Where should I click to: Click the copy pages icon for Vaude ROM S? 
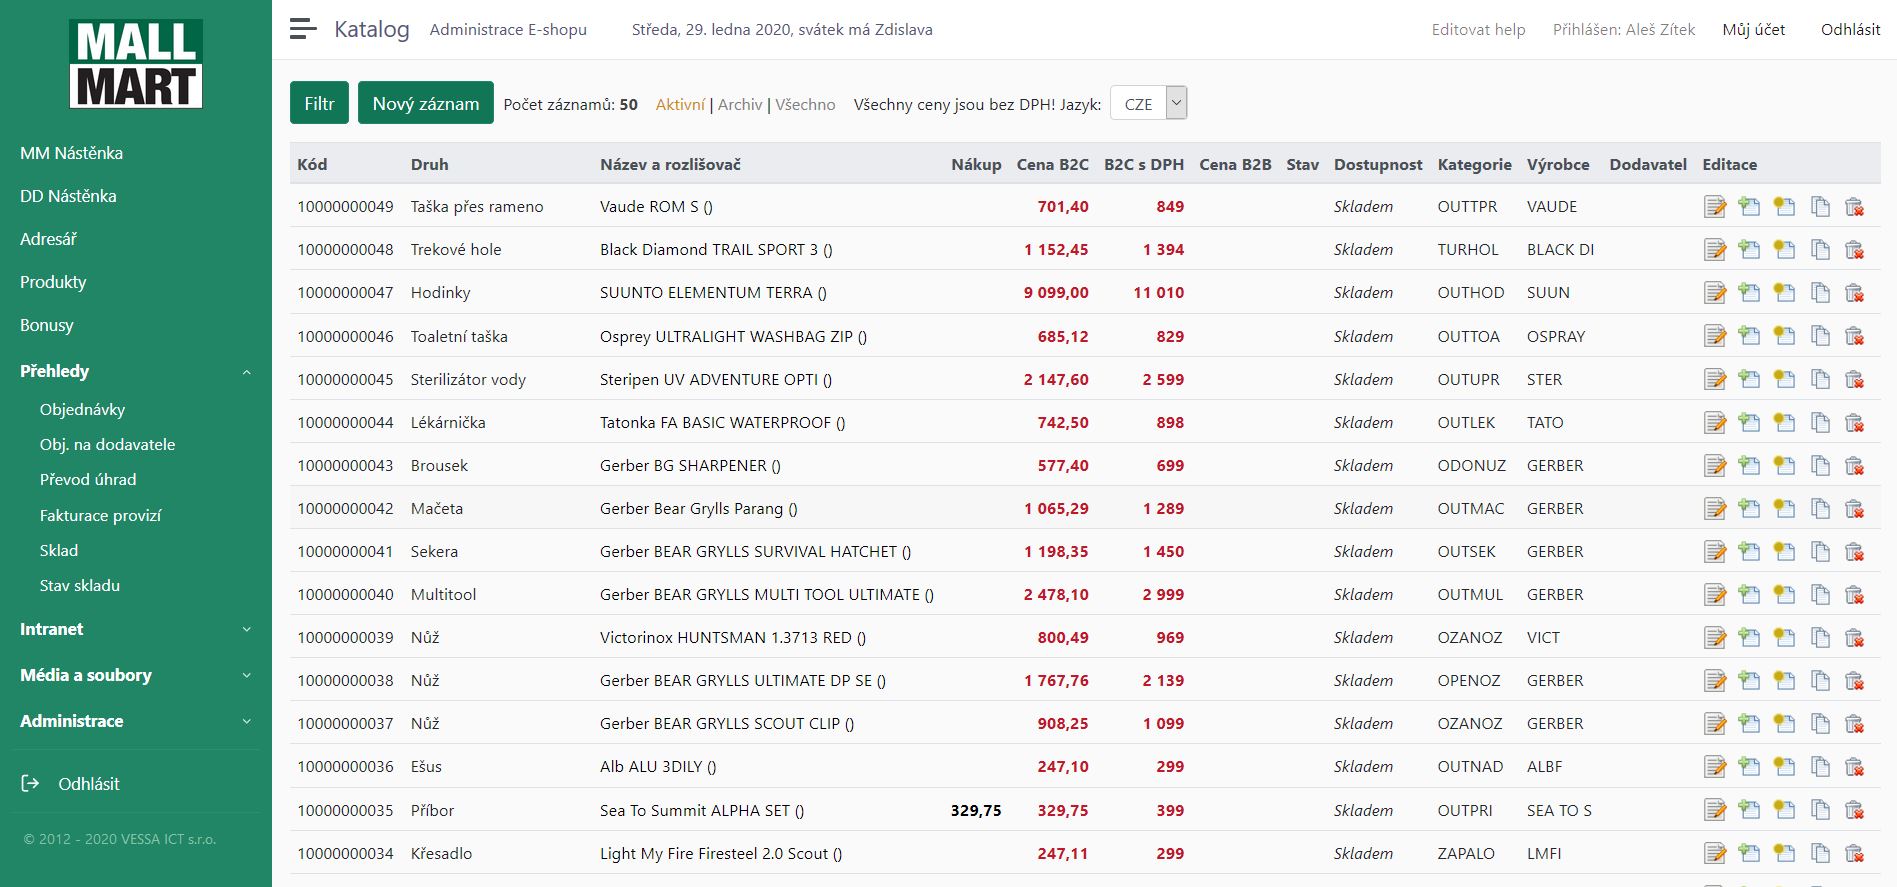[1820, 207]
